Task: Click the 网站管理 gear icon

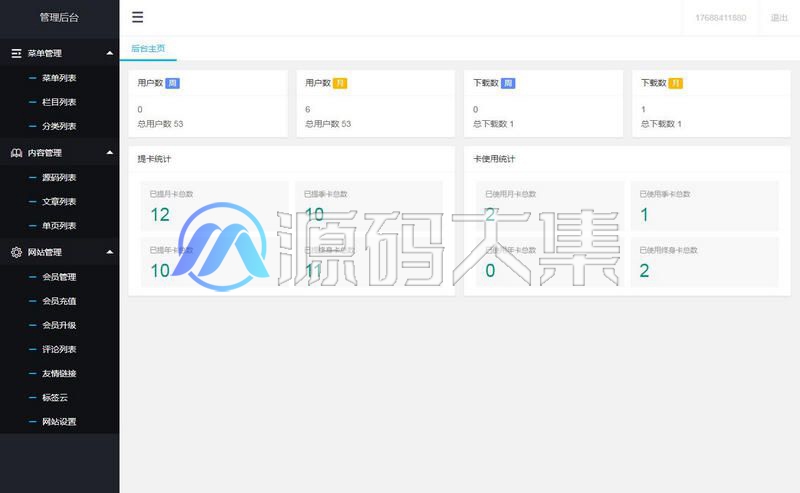Action: 16,252
